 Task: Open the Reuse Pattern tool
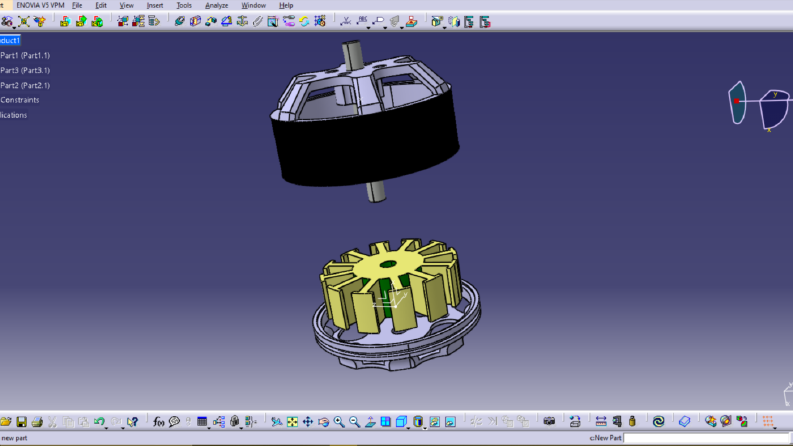(320, 21)
